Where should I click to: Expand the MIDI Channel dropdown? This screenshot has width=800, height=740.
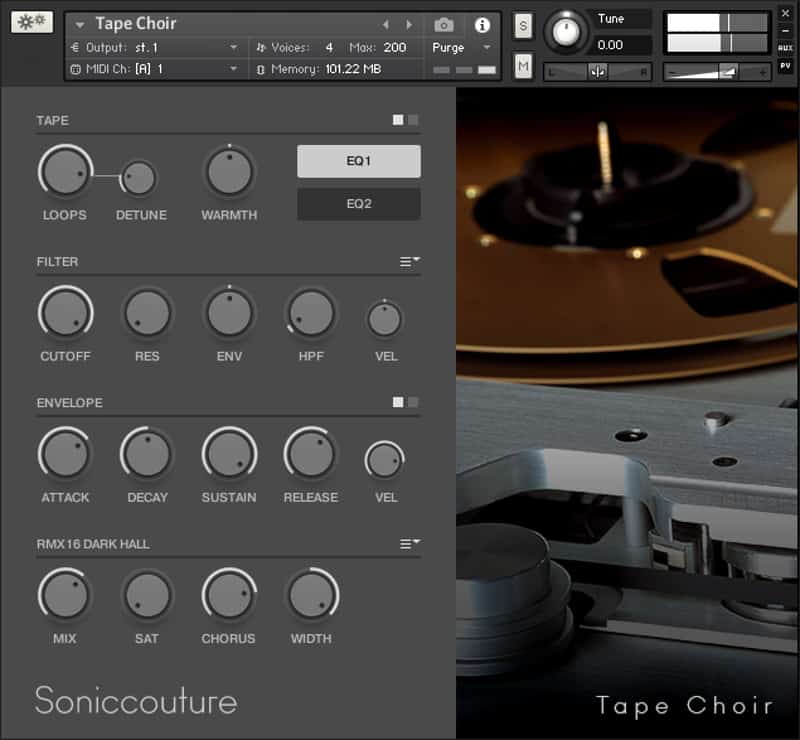[x=234, y=69]
